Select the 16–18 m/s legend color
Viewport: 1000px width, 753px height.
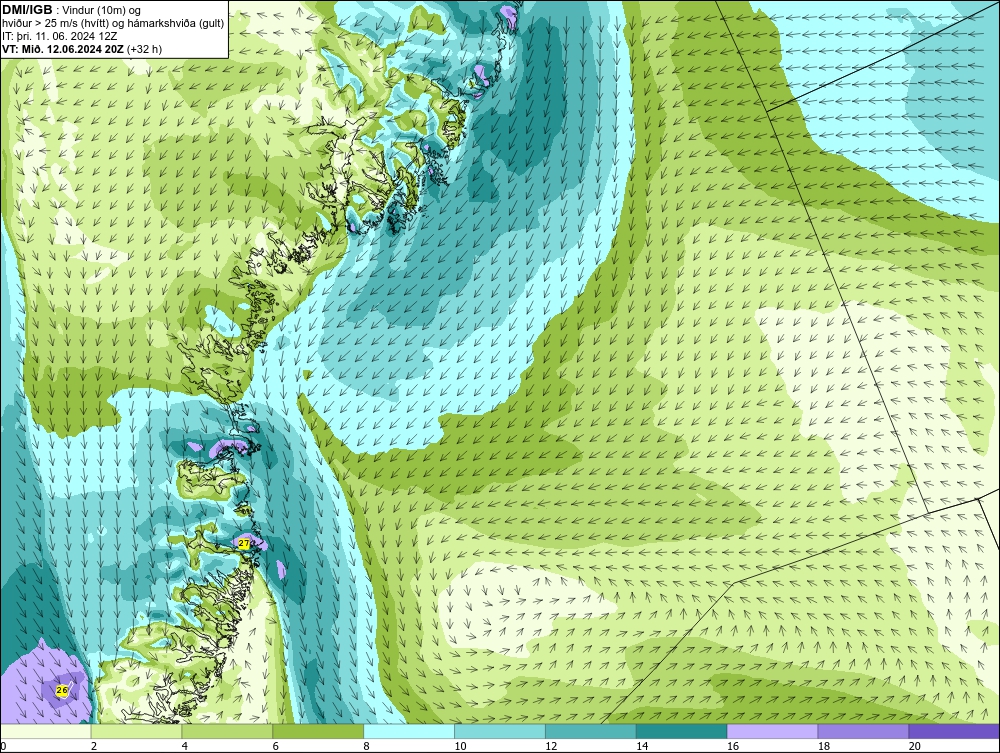click(x=772, y=731)
